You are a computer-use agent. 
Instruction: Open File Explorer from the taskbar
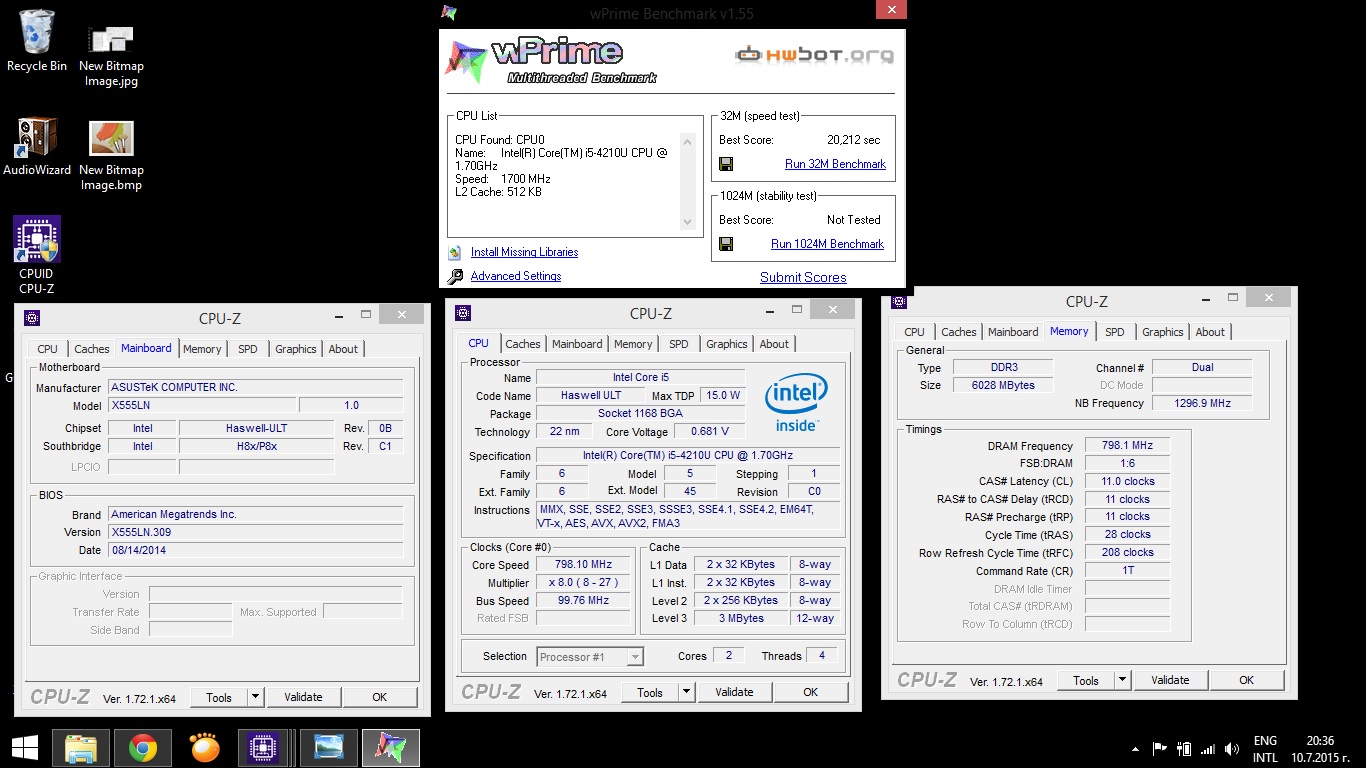pyautogui.click(x=80, y=747)
